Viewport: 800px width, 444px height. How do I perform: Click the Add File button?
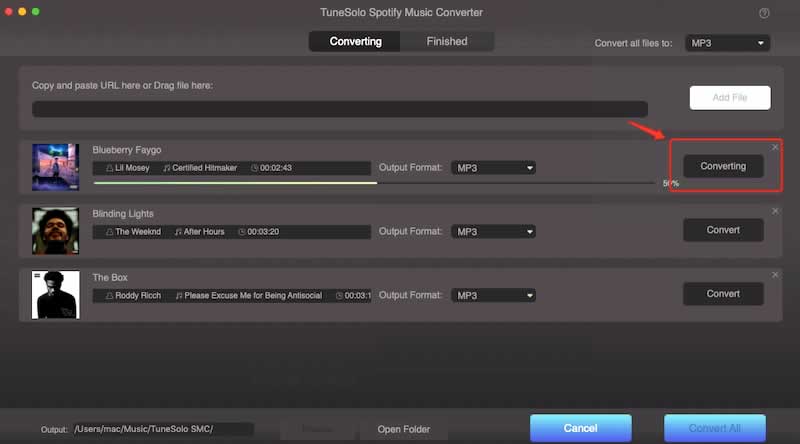point(730,97)
